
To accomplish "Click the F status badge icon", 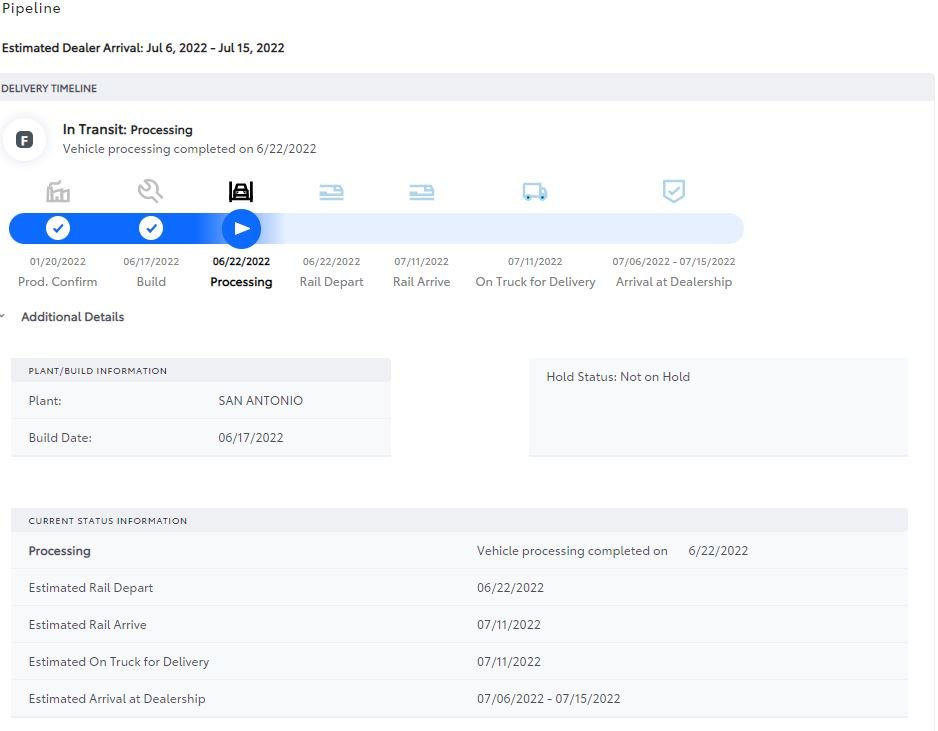I will click(x=25, y=140).
